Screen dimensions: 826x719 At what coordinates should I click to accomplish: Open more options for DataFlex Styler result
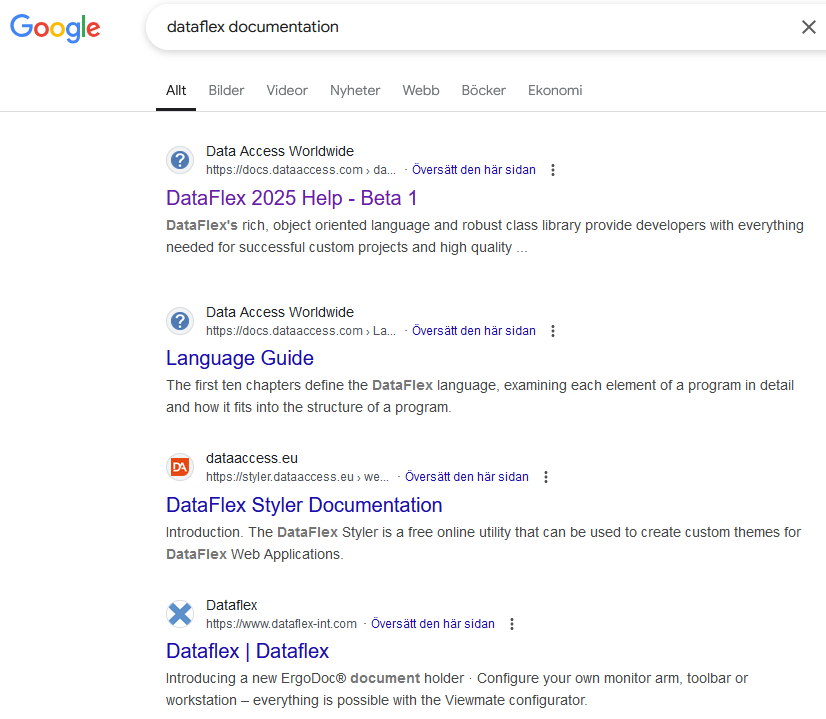pyautogui.click(x=546, y=477)
